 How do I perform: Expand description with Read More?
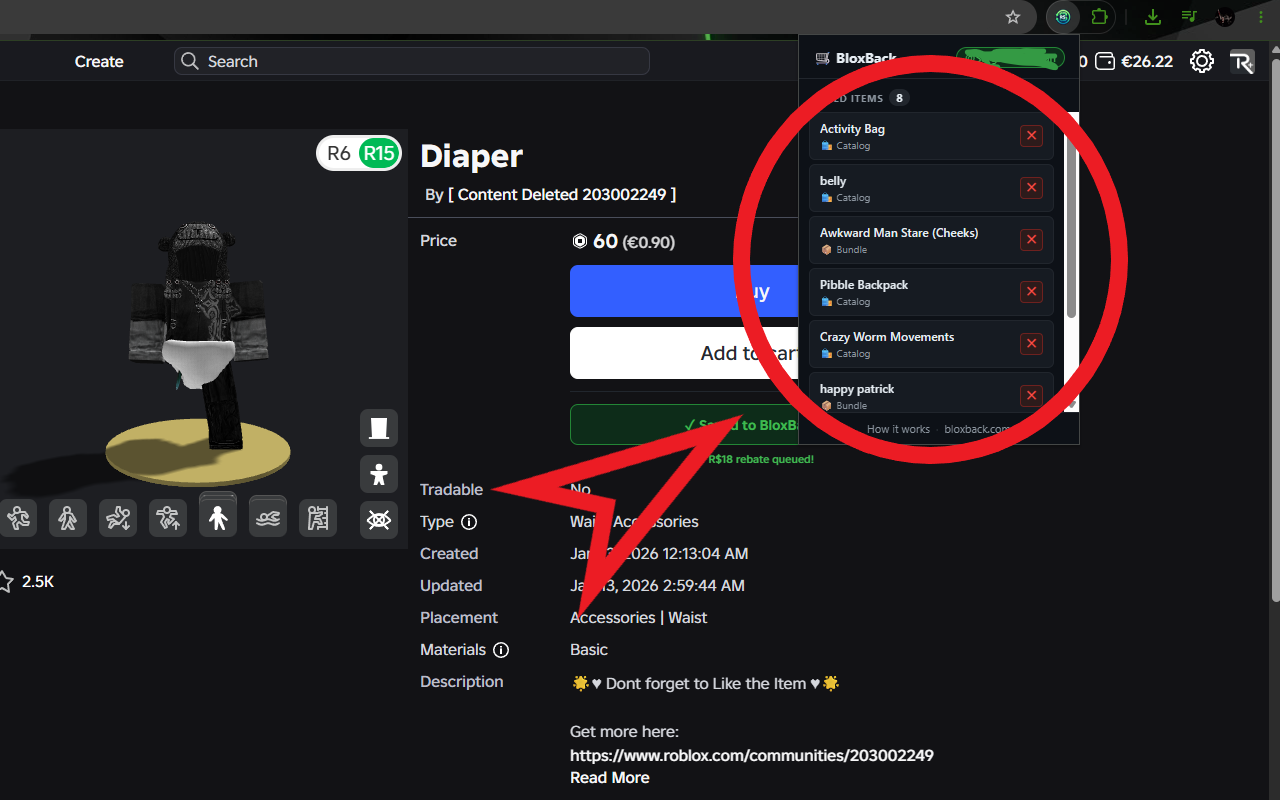[x=609, y=777]
